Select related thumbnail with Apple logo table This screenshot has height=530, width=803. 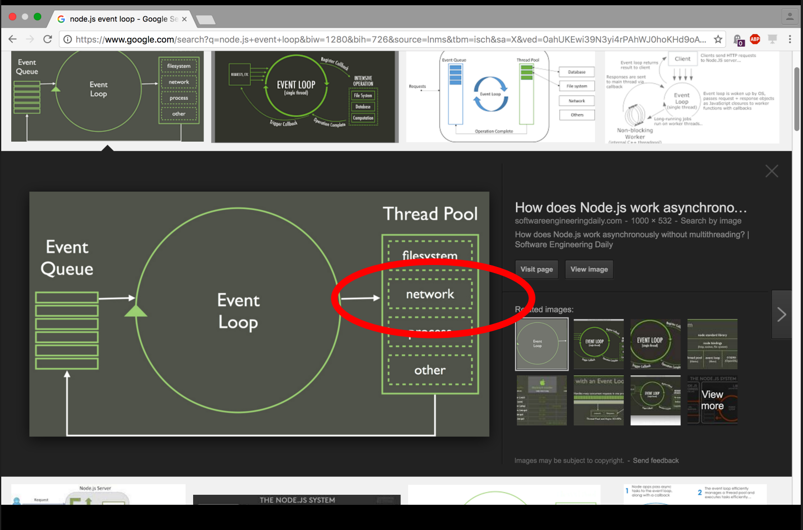tap(542, 400)
